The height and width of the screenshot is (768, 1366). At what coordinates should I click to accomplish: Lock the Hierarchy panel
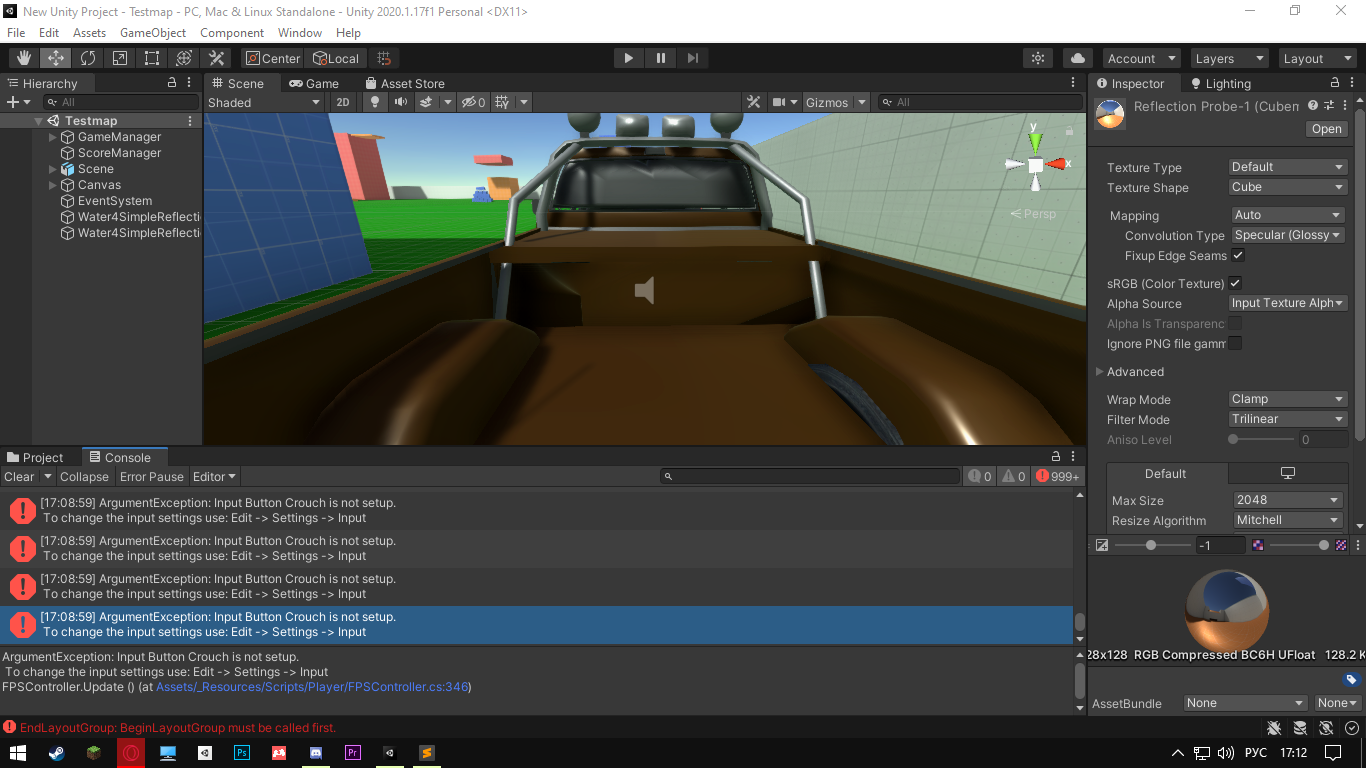point(172,83)
